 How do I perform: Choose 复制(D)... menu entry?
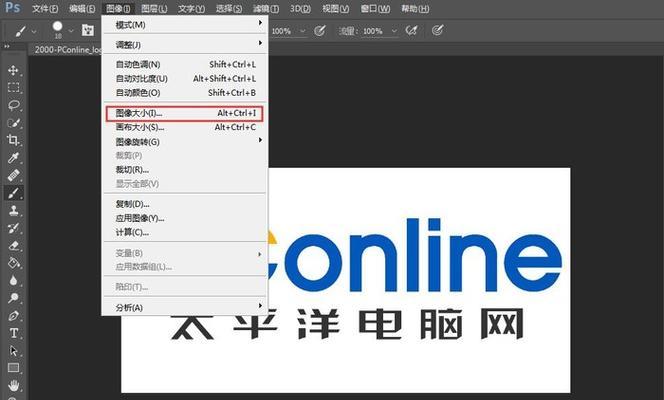185,204
